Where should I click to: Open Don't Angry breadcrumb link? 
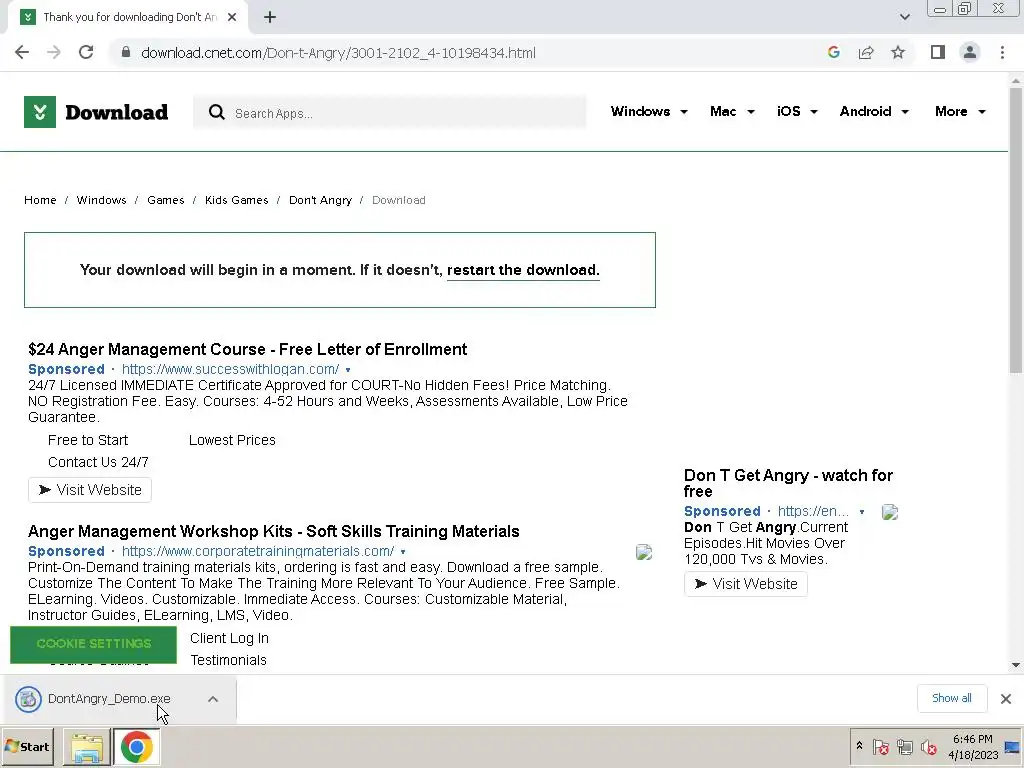pyautogui.click(x=320, y=200)
